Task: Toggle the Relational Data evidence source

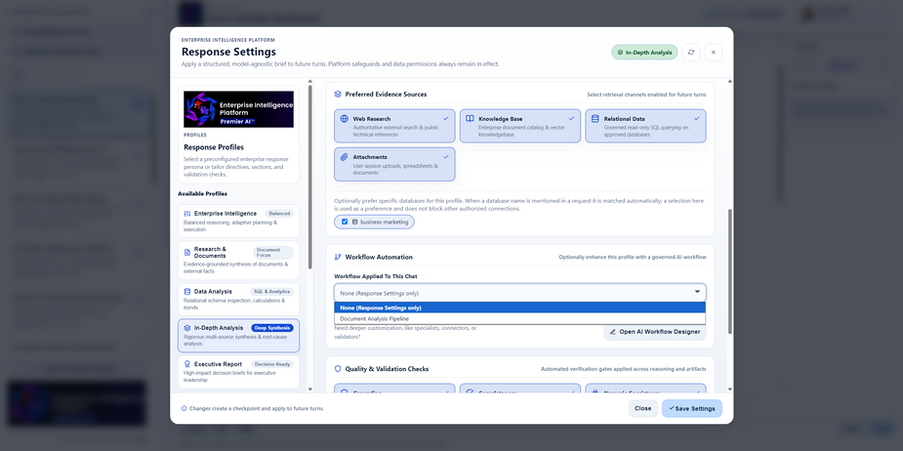Action: pyautogui.click(x=646, y=126)
